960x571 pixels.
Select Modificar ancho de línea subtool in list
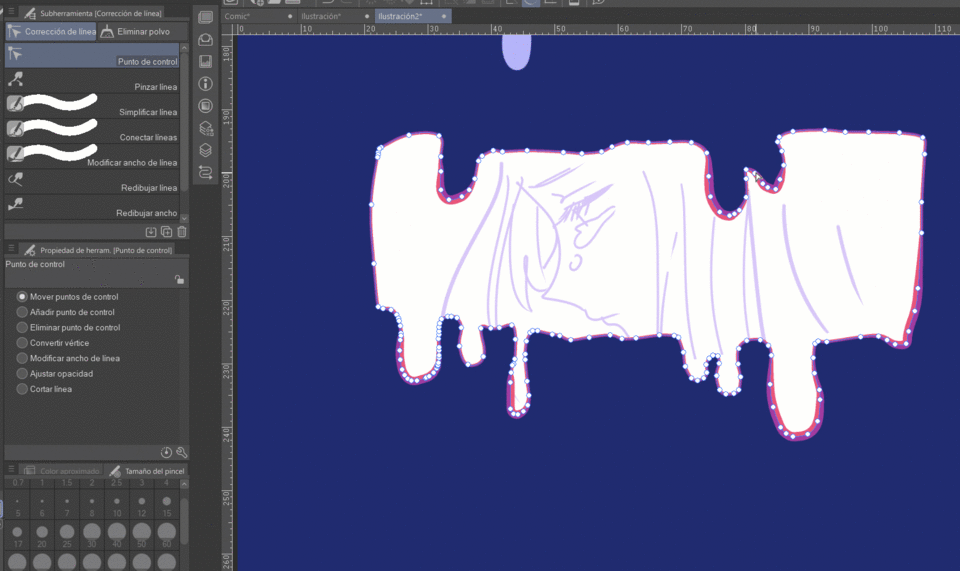[x=92, y=156]
